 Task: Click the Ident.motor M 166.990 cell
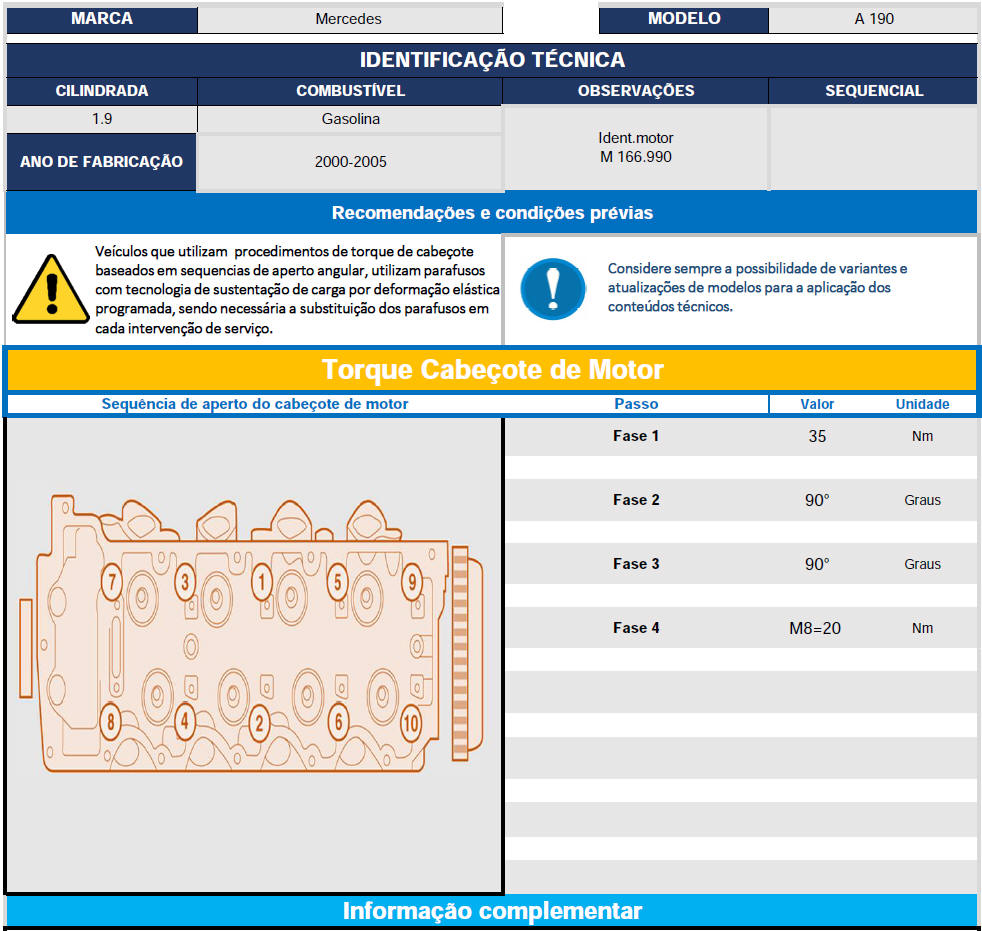tap(636, 147)
